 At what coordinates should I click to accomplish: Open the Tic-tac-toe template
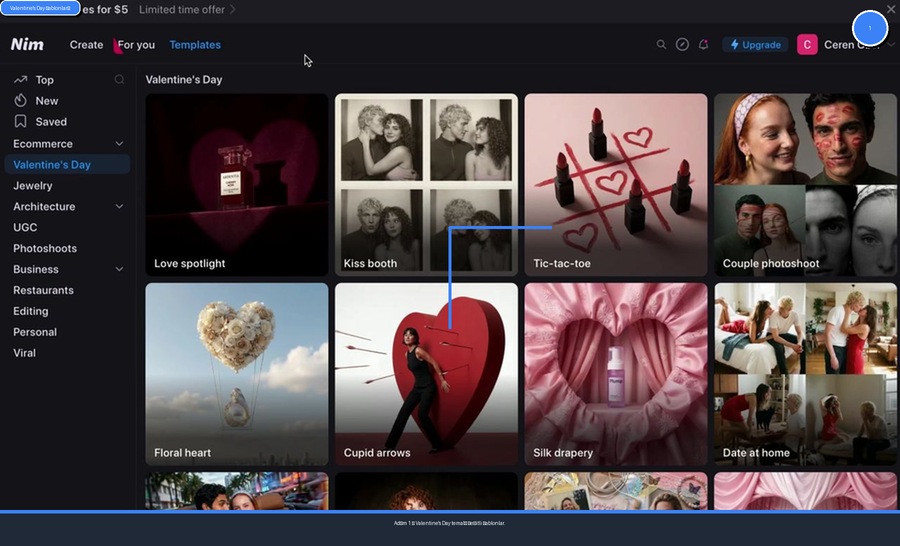point(616,185)
